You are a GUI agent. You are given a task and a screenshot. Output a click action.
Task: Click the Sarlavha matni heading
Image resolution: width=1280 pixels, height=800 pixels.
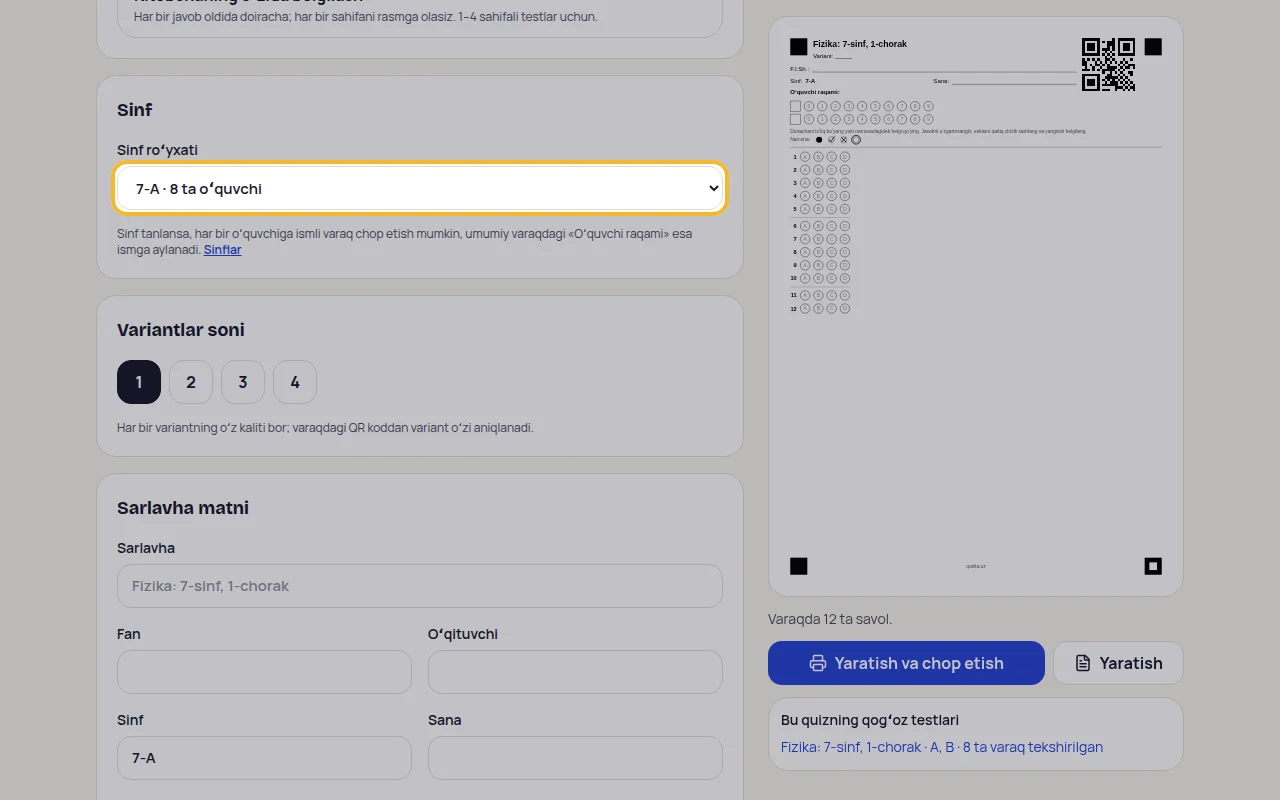(183, 508)
